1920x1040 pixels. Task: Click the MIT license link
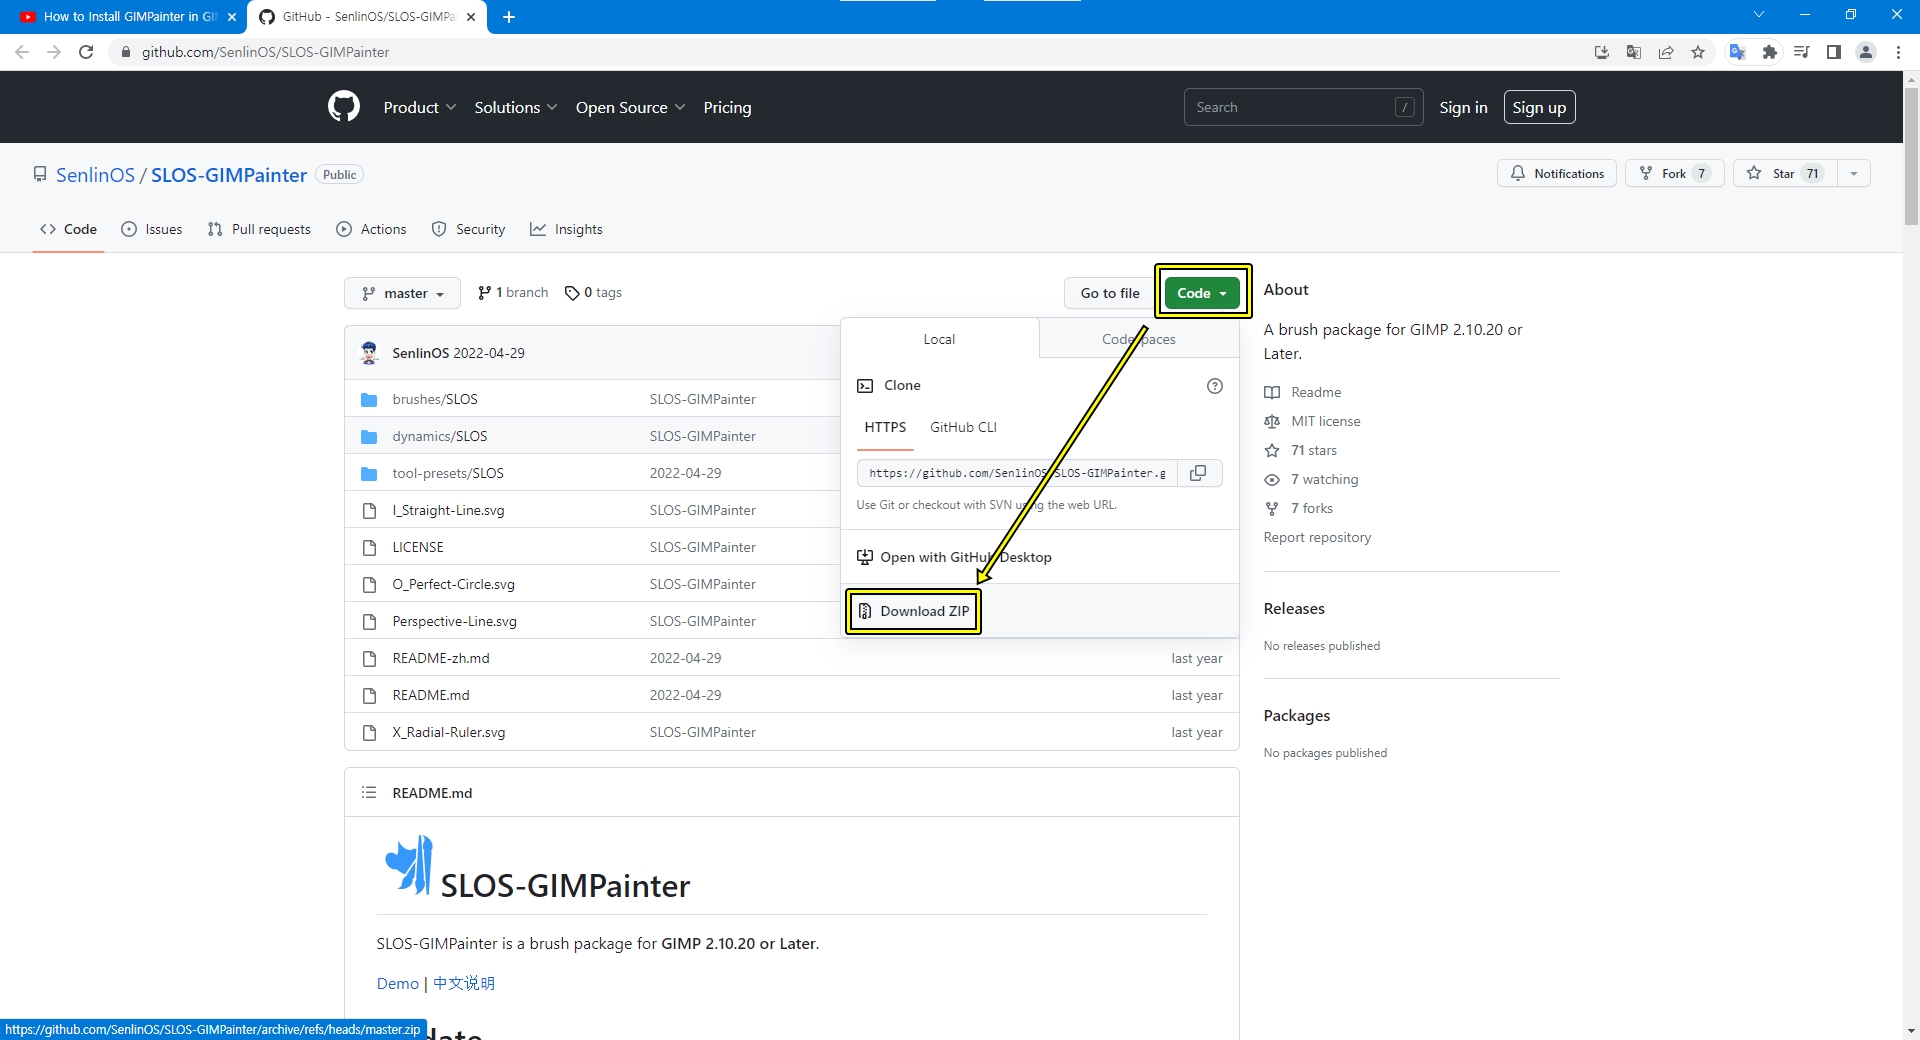(x=1325, y=421)
